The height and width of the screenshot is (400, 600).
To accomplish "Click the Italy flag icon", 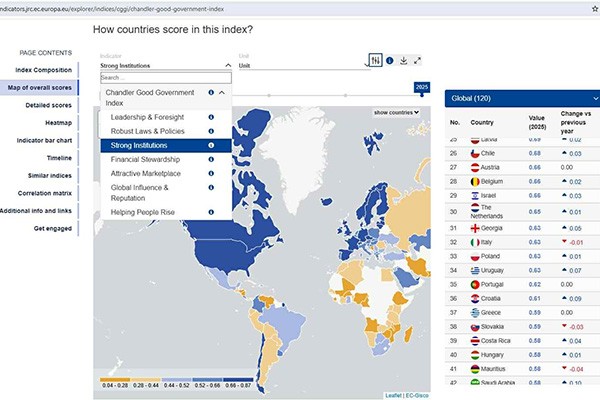I will tap(475, 242).
